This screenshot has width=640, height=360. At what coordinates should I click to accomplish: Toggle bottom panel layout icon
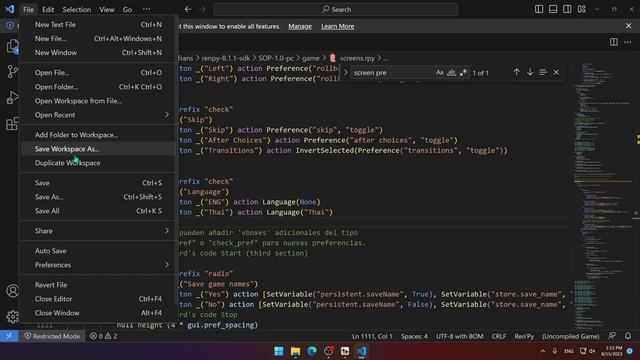point(553,9)
